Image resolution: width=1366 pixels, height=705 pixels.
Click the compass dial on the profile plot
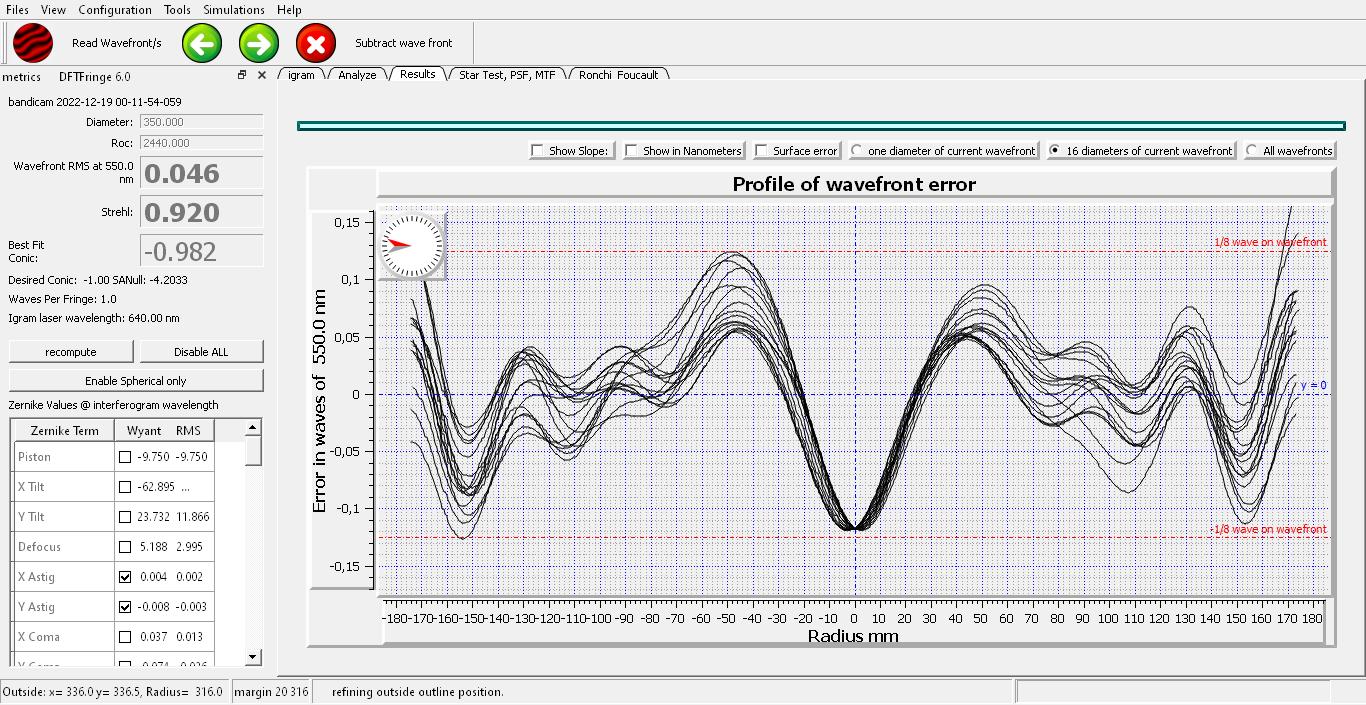point(411,245)
